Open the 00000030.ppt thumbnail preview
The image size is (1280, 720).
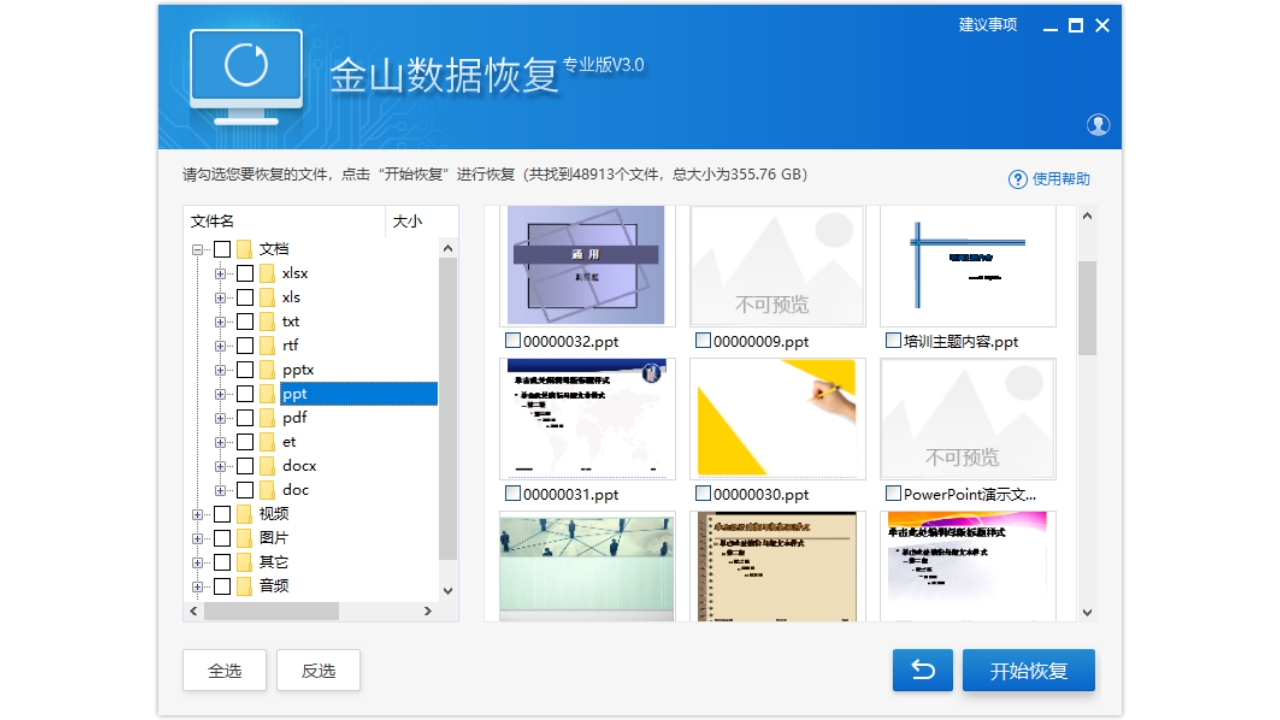777,419
